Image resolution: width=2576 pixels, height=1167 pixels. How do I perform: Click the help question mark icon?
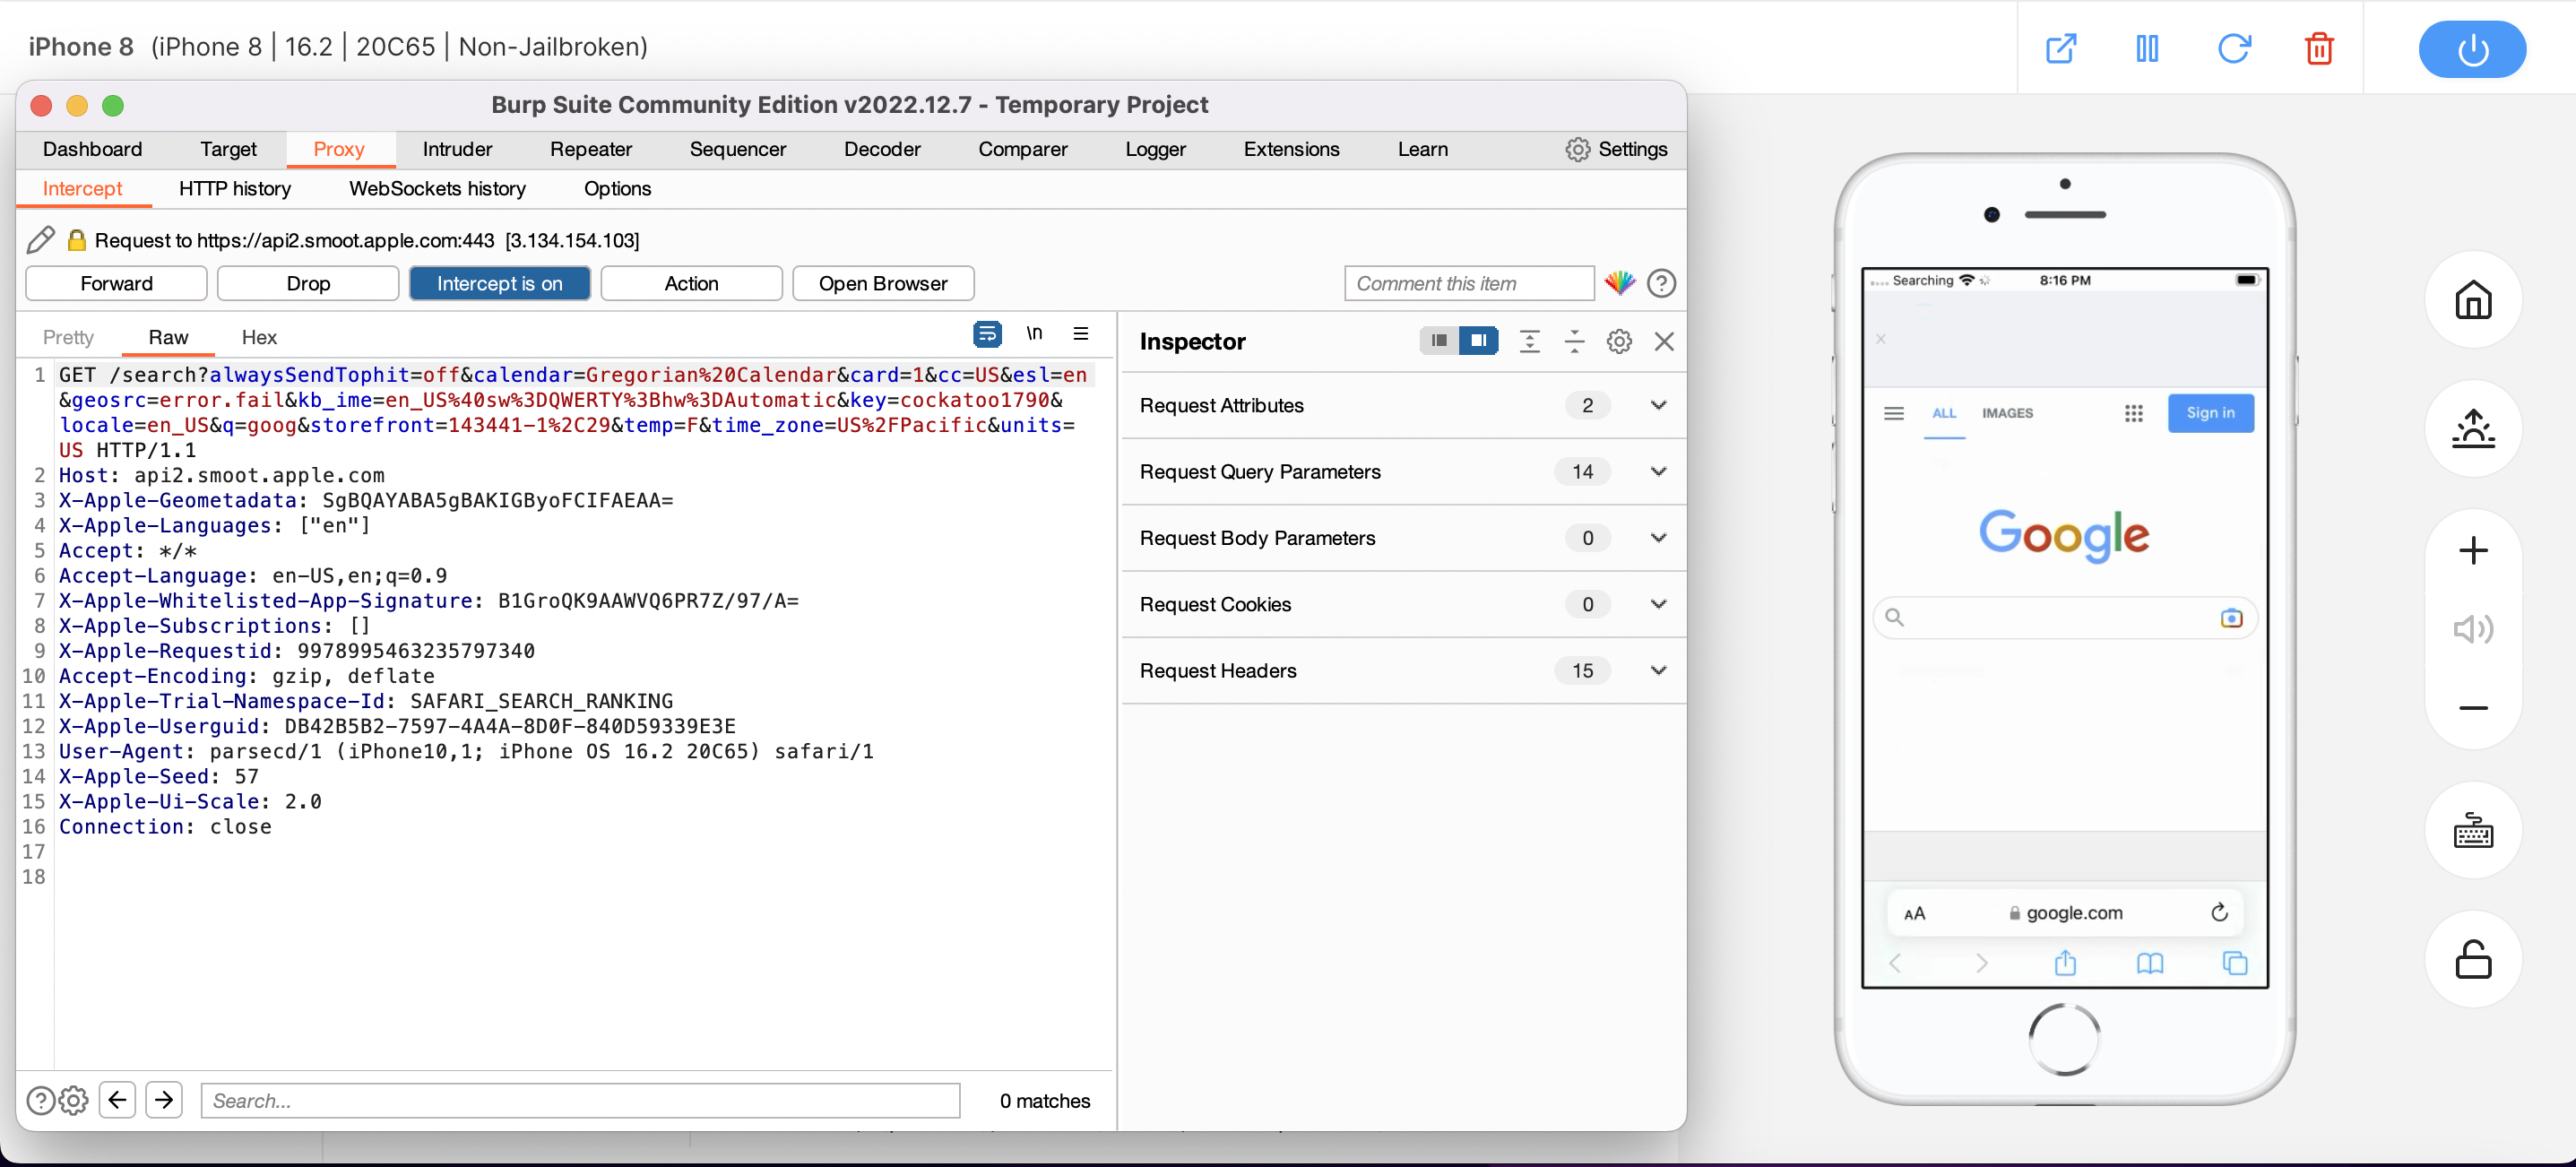coord(1663,282)
